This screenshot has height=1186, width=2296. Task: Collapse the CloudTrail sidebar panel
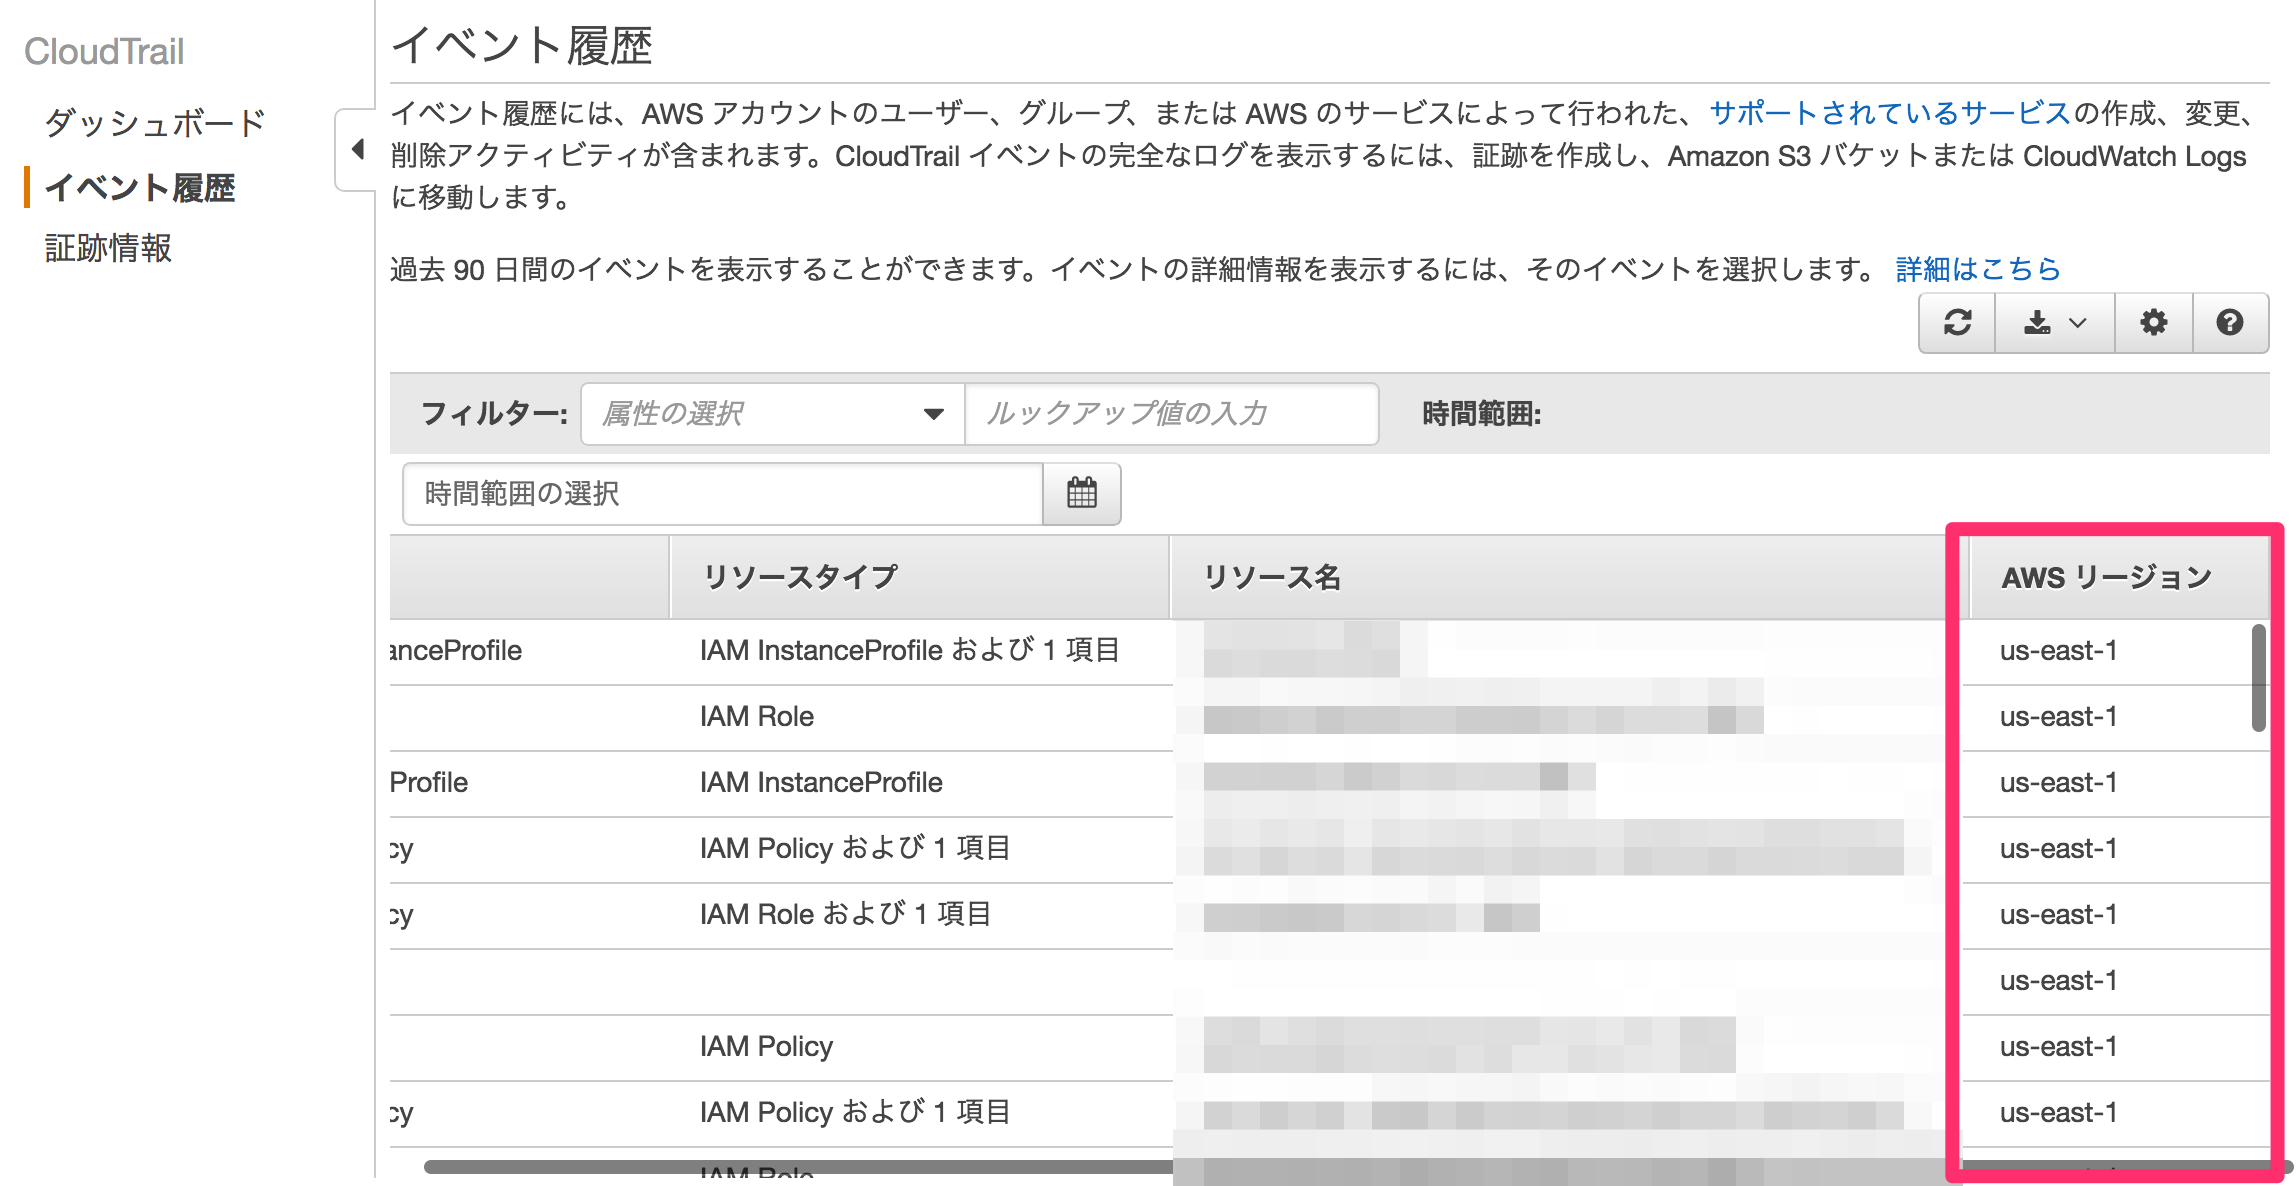(x=356, y=150)
